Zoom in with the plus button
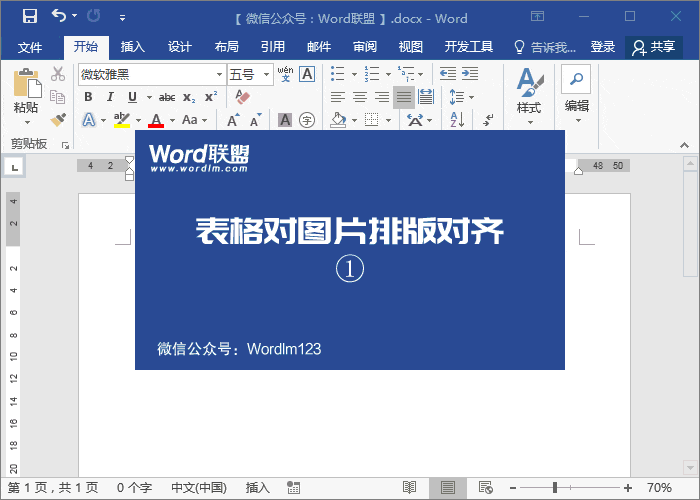Viewport: 700px width, 500px height. point(628,488)
